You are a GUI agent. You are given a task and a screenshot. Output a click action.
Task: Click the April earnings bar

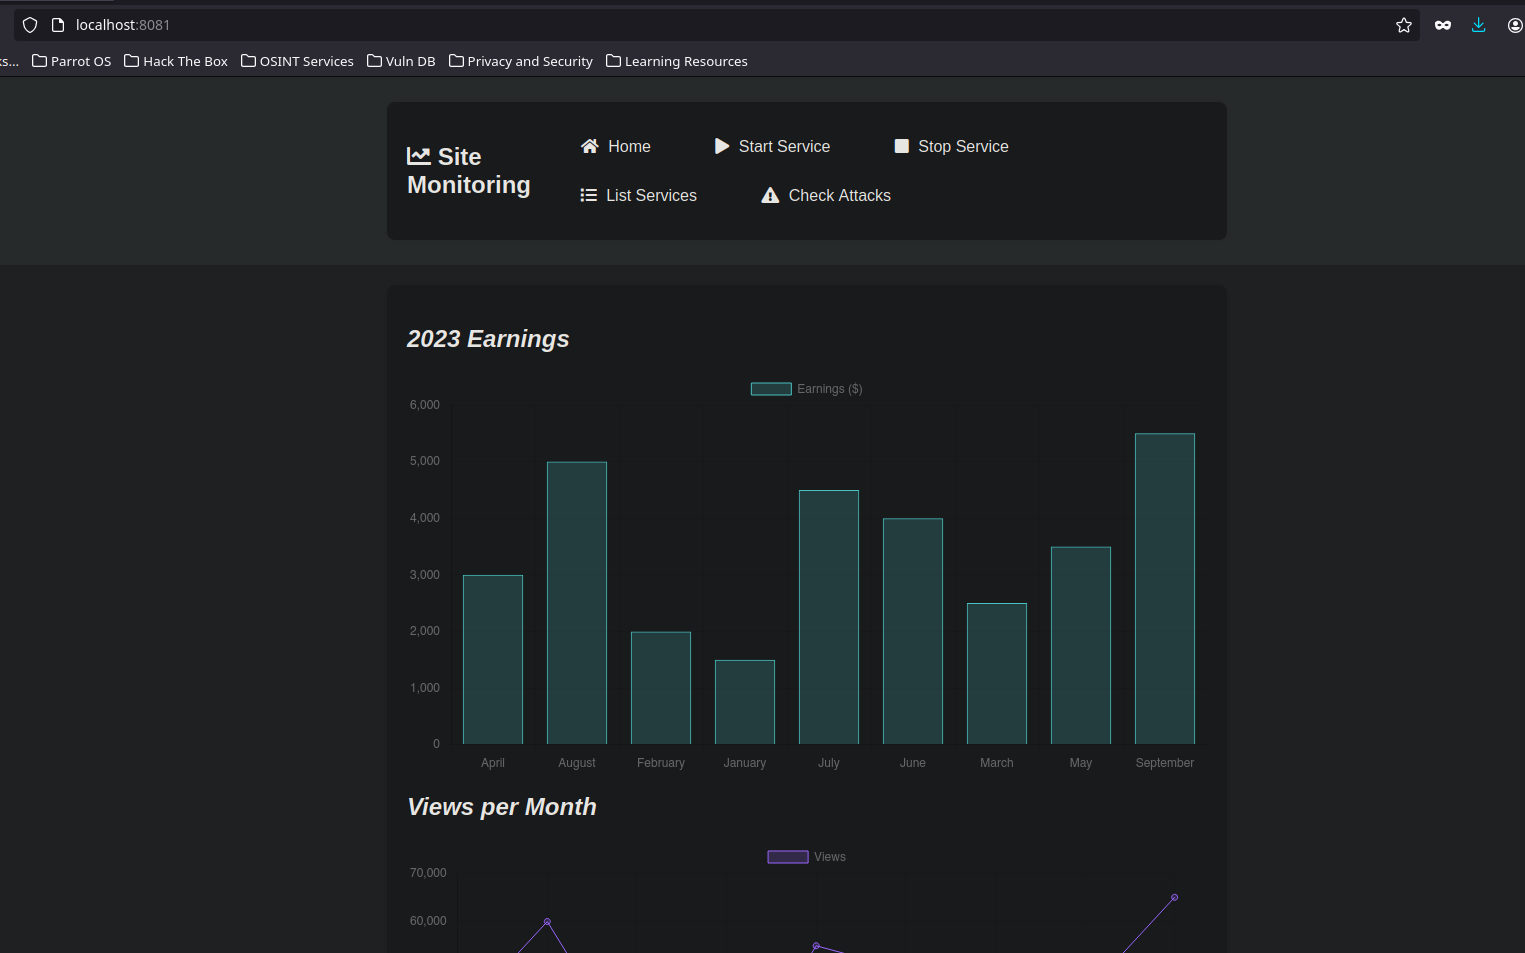[493, 659]
